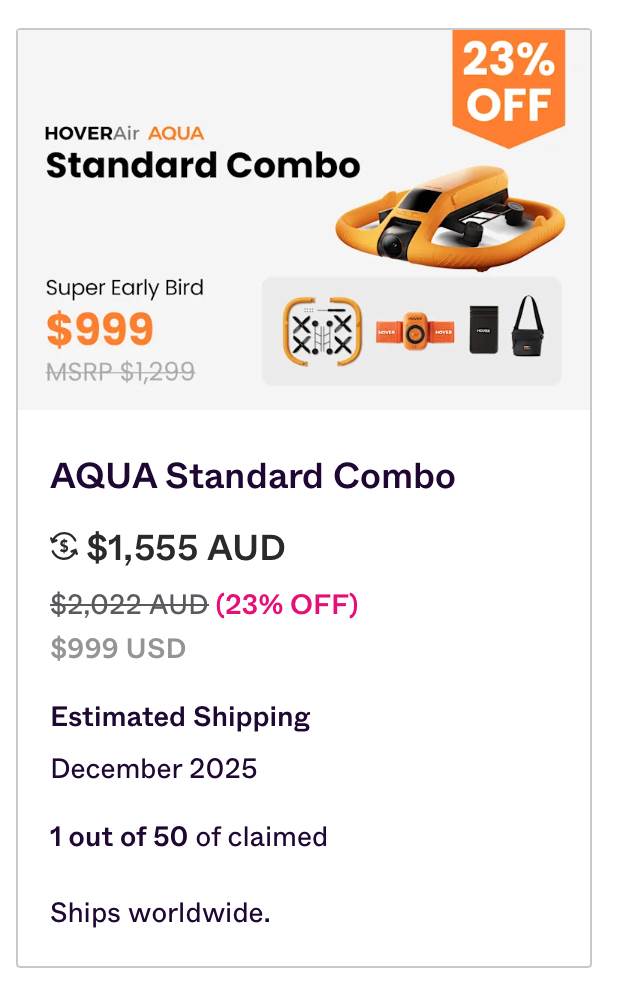Image resolution: width=617 pixels, height=990 pixels.
Task: Click the Estimated Shipping heading
Action: point(180,717)
